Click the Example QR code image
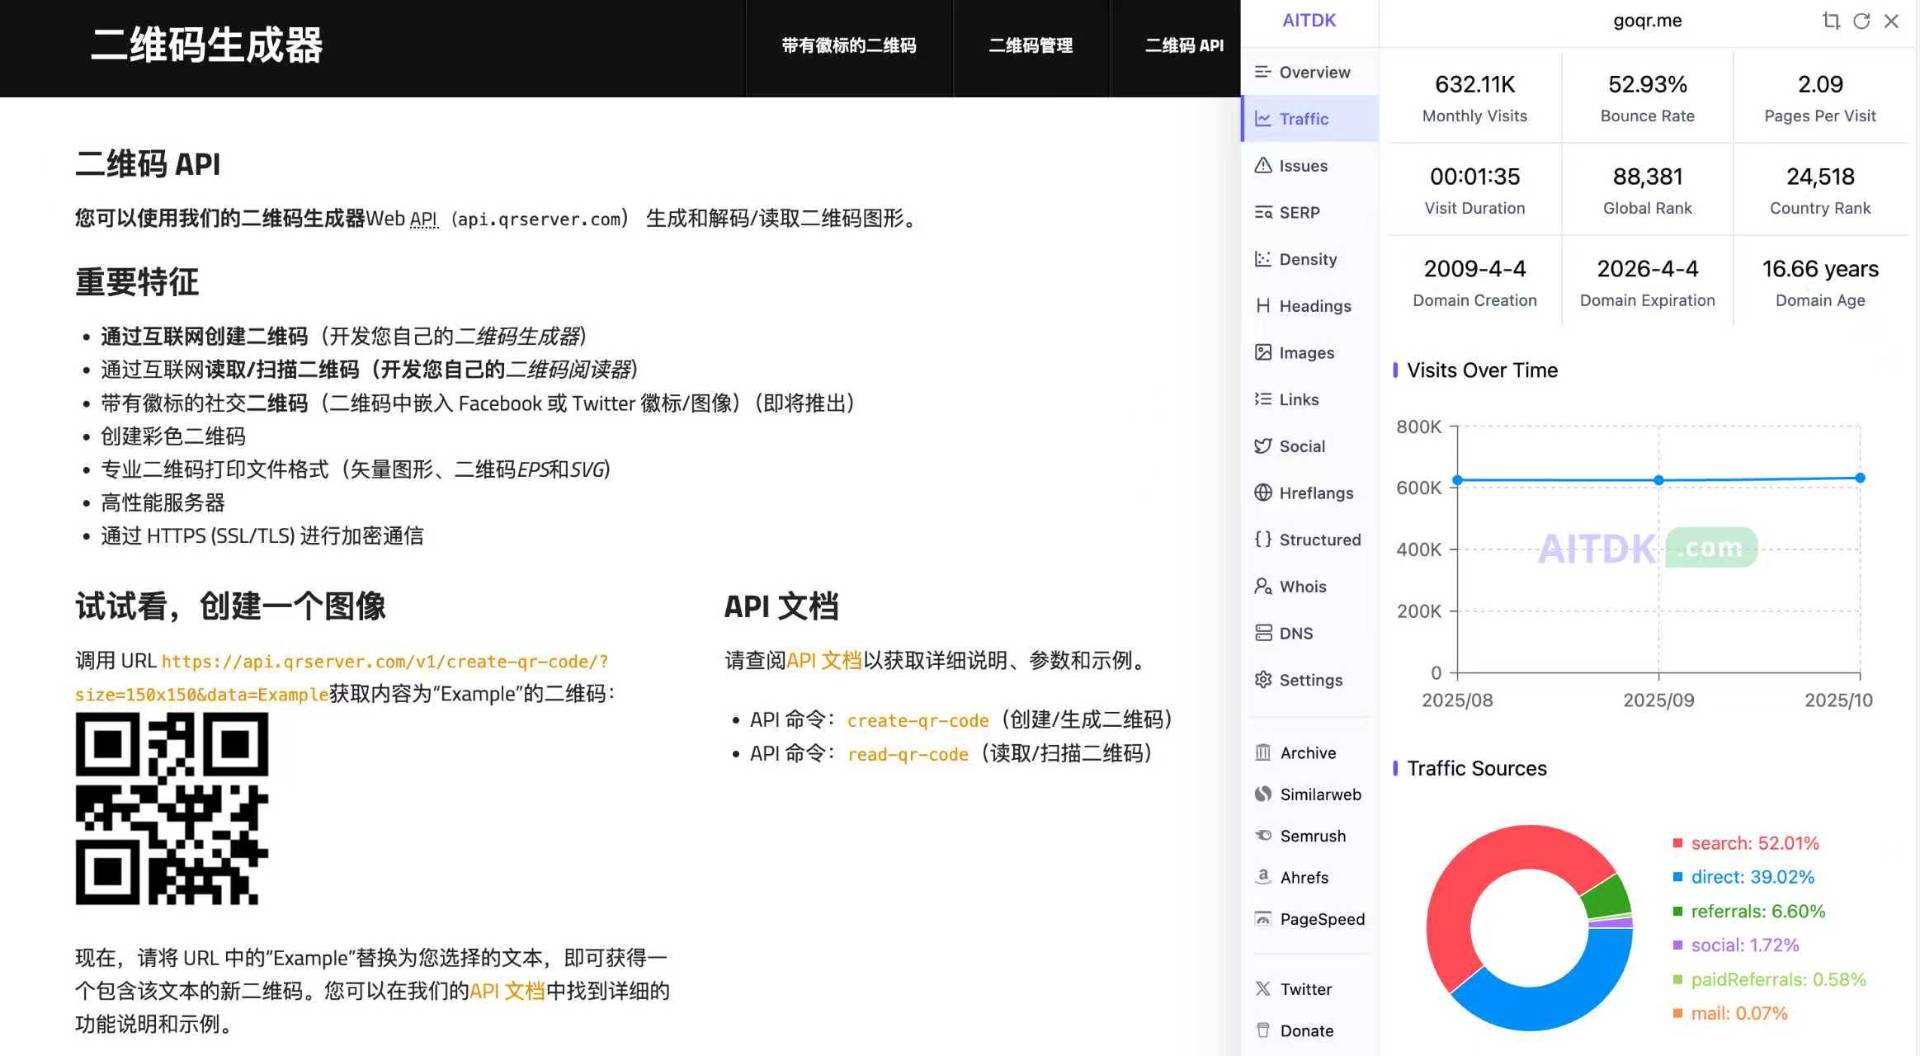This screenshot has height=1056, width=1920. [172, 809]
